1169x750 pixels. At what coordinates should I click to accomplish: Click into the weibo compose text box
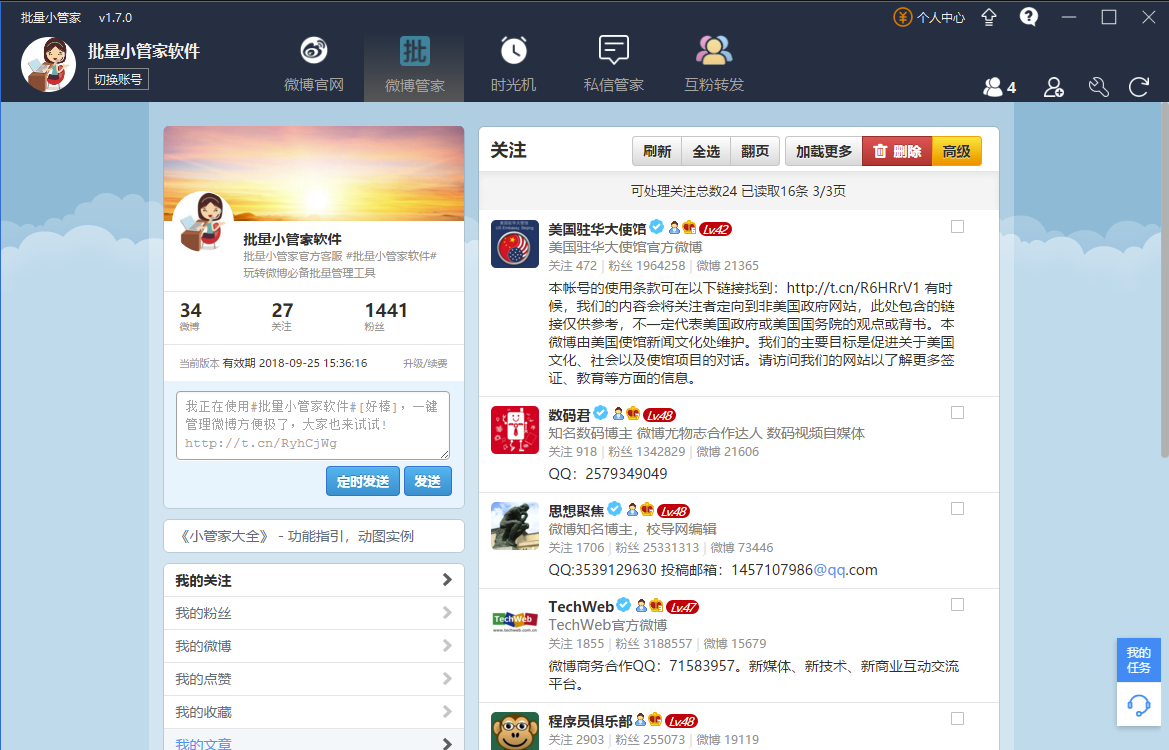tap(313, 425)
